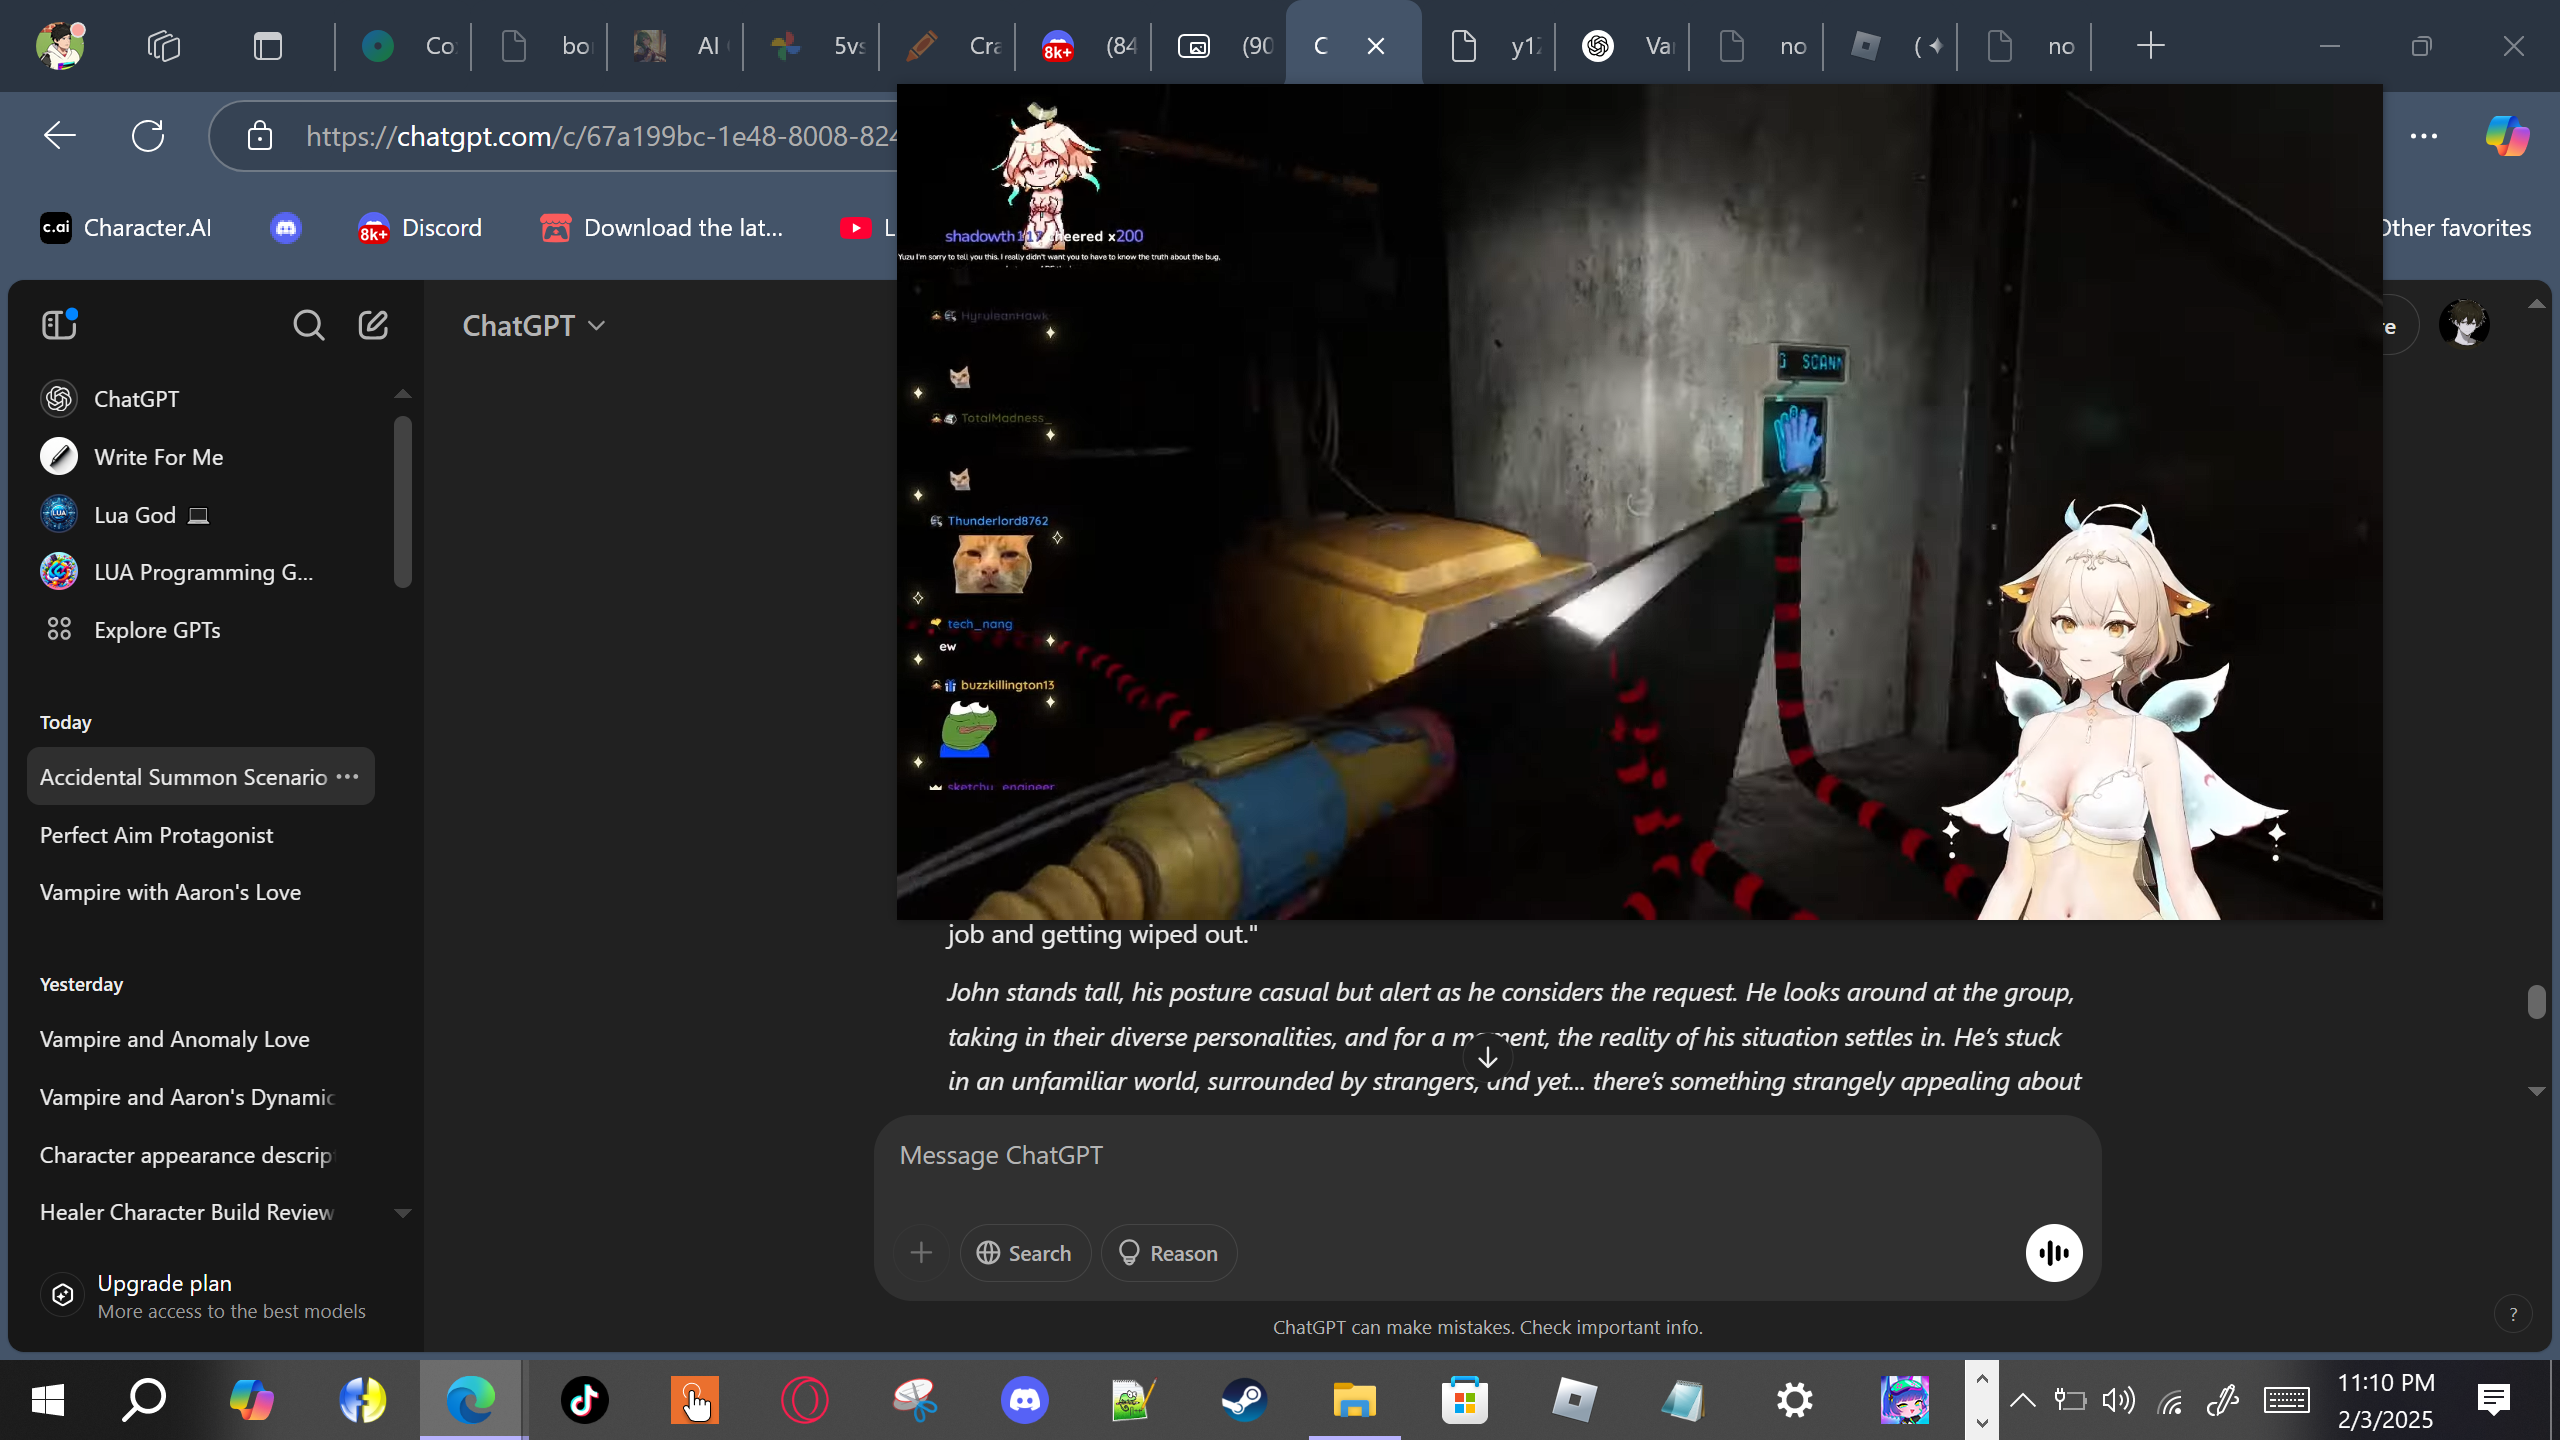Open Windows taskbar search

(144, 1400)
